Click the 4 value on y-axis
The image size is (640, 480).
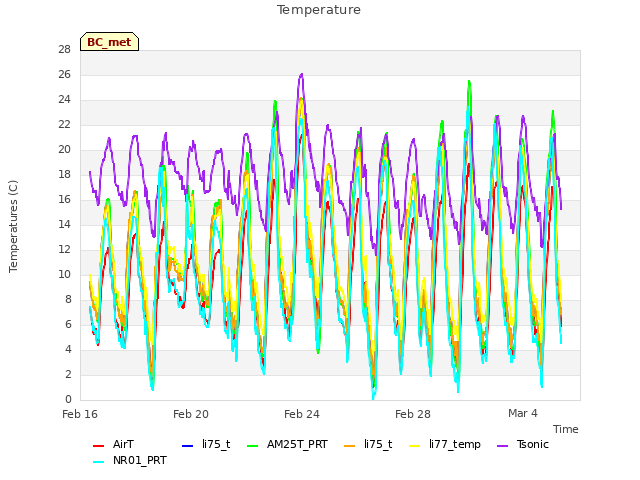(68, 349)
